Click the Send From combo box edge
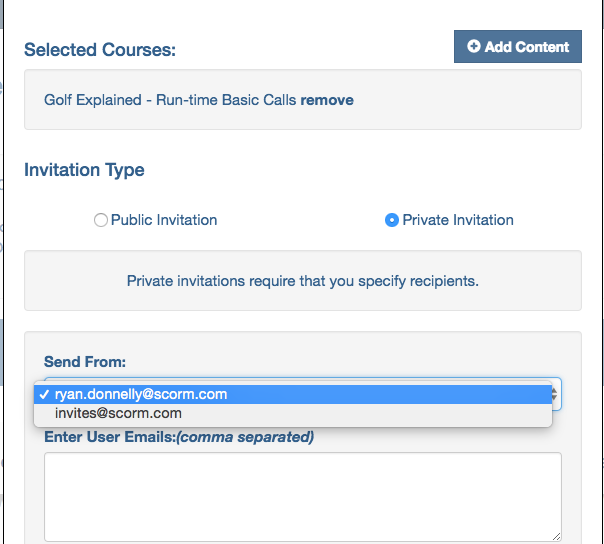The height and width of the screenshot is (544, 604). click(x=300, y=380)
